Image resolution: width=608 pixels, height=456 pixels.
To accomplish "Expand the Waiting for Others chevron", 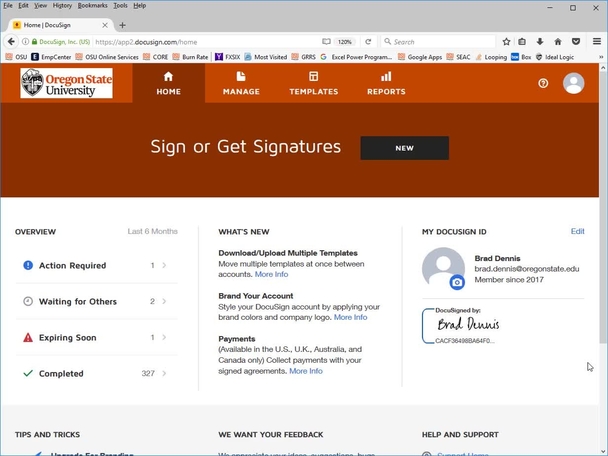I will pyautogui.click(x=164, y=302).
